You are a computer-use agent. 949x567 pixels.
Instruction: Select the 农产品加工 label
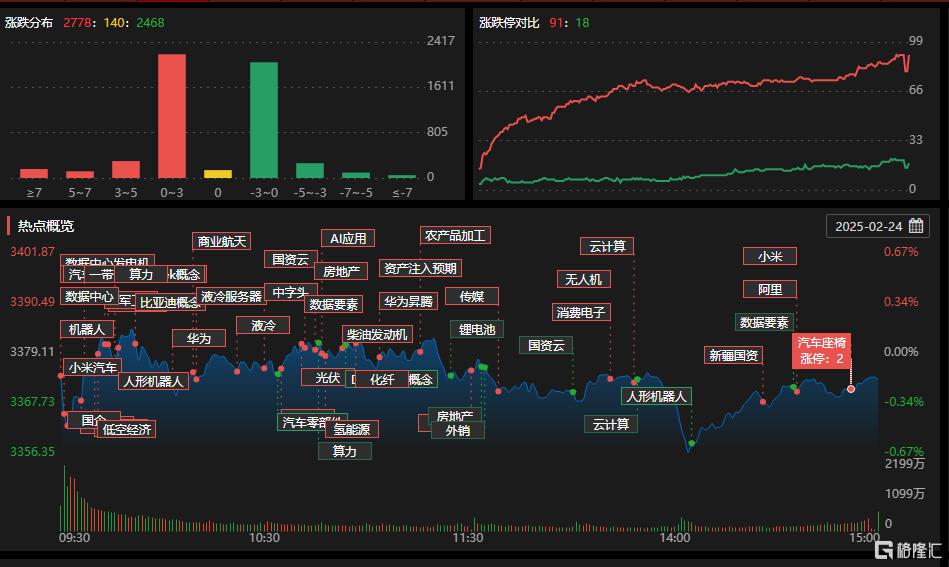455,235
